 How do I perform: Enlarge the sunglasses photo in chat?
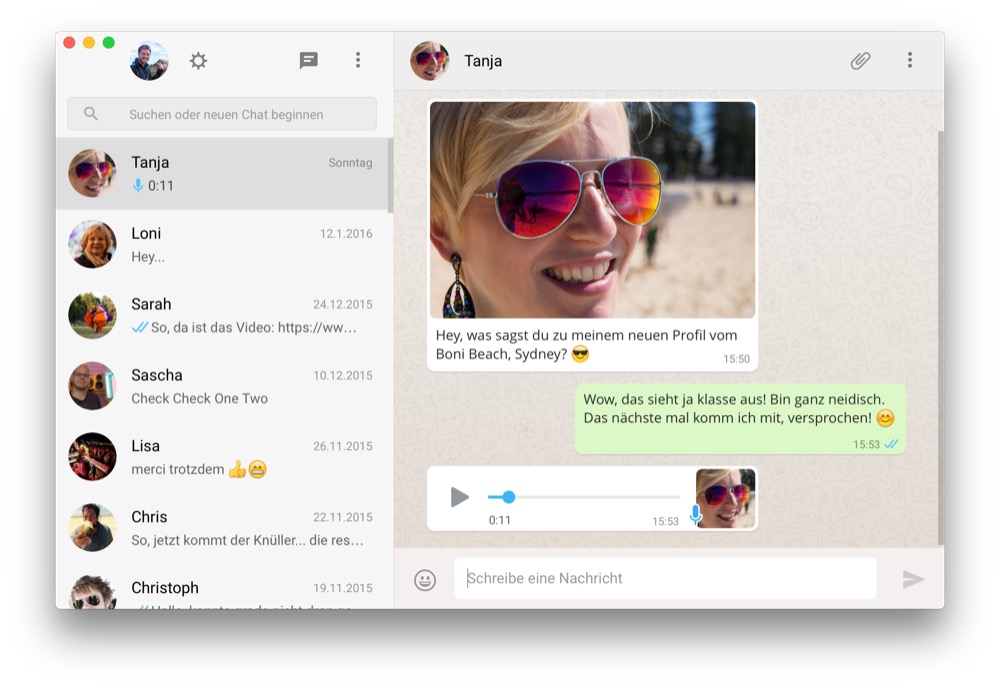tap(592, 210)
